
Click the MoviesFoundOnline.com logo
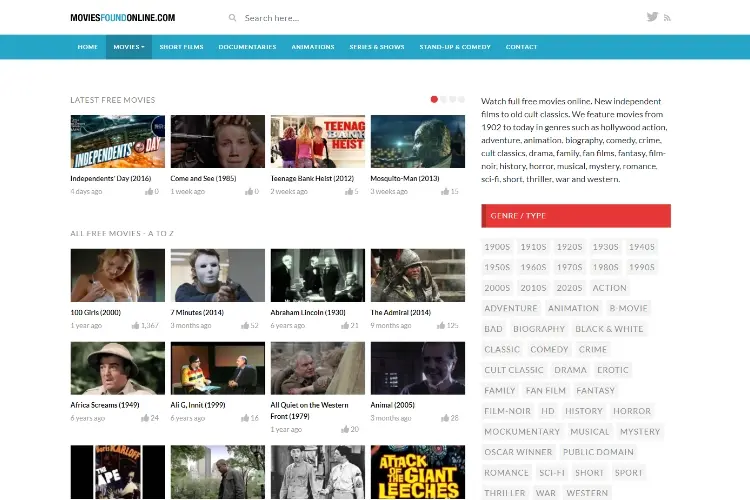(x=122, y=18)
